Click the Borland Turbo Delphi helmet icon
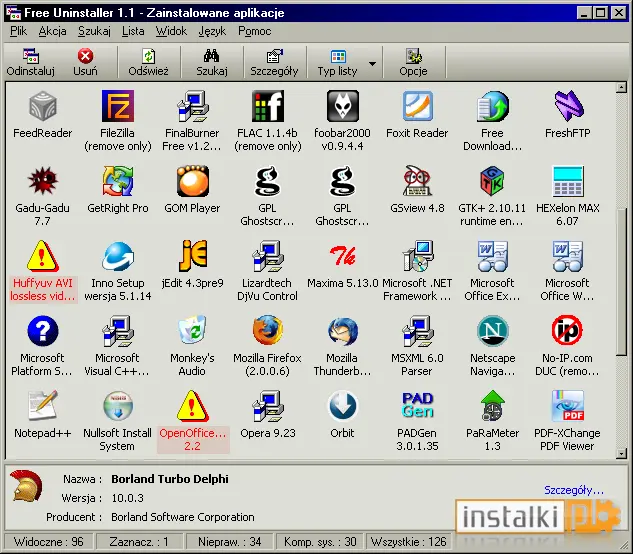 [x=27, y=486]
